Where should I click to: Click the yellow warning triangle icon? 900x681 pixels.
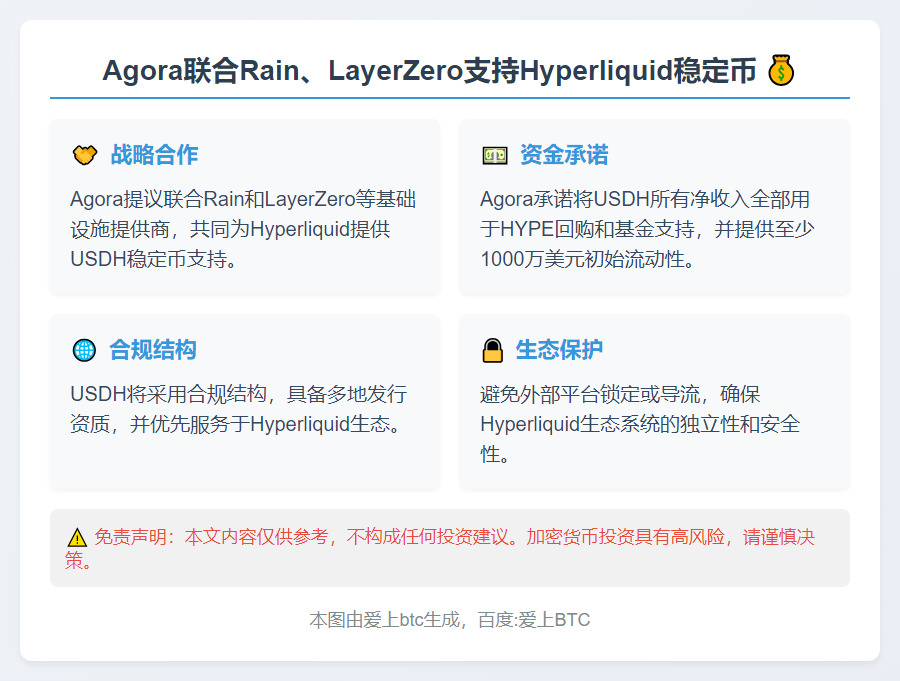point(77,537)
